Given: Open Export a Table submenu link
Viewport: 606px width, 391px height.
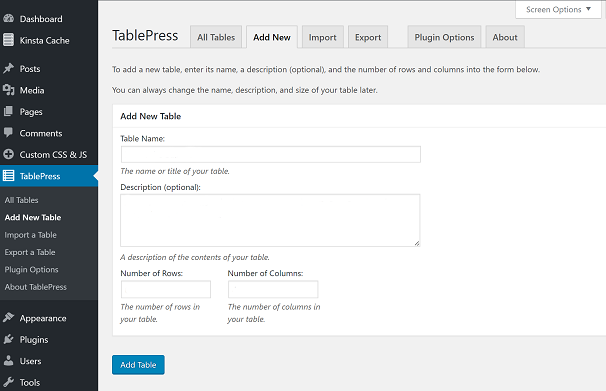Looking at the screenshot, I should coord(30,252).
